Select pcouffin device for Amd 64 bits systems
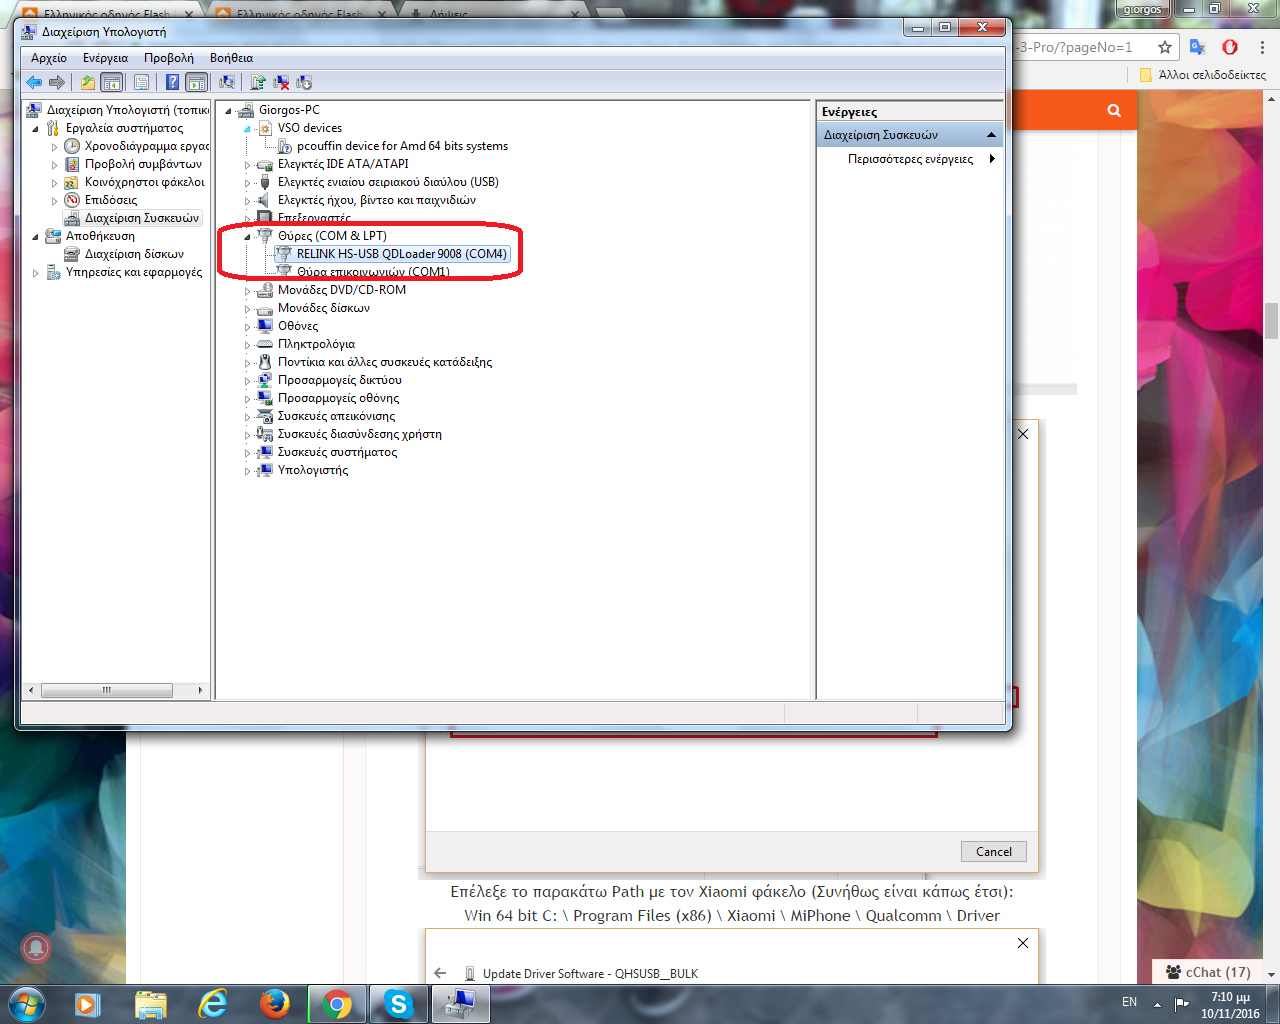This screenshot has width=1280, height=1024. click(402, 146)
